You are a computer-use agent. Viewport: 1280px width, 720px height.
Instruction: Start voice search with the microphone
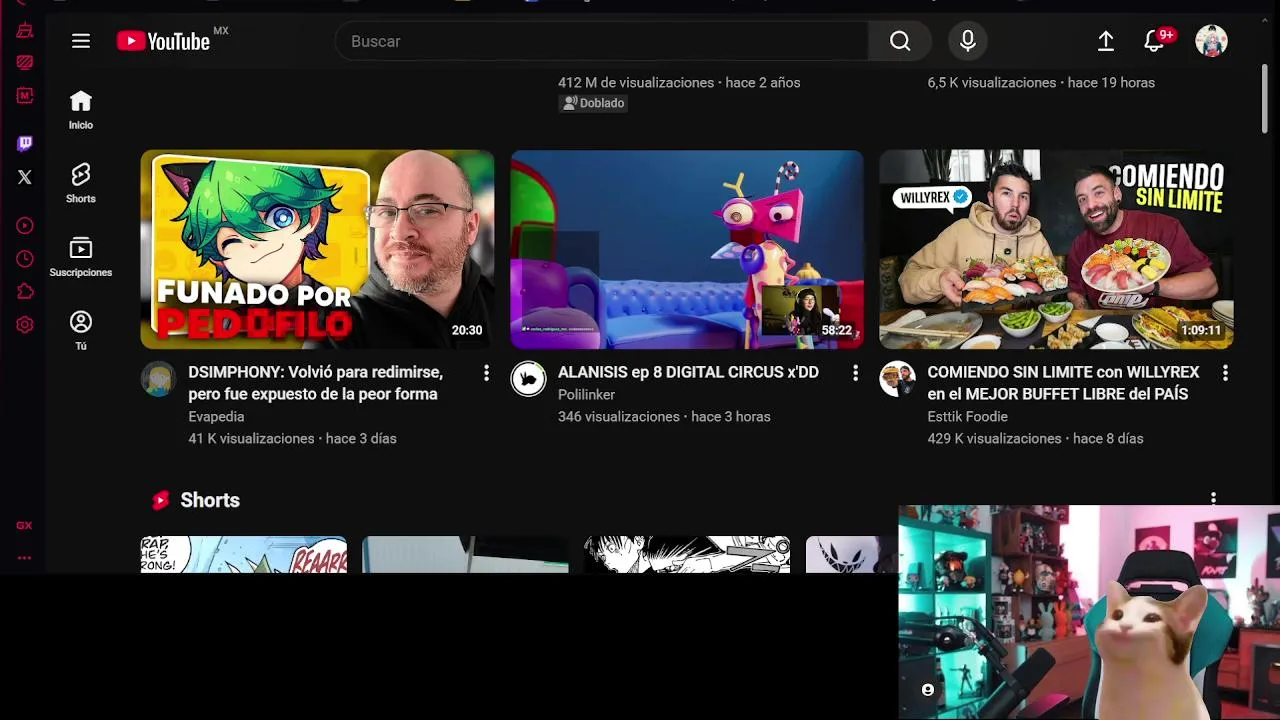click(x=967, y=41)
